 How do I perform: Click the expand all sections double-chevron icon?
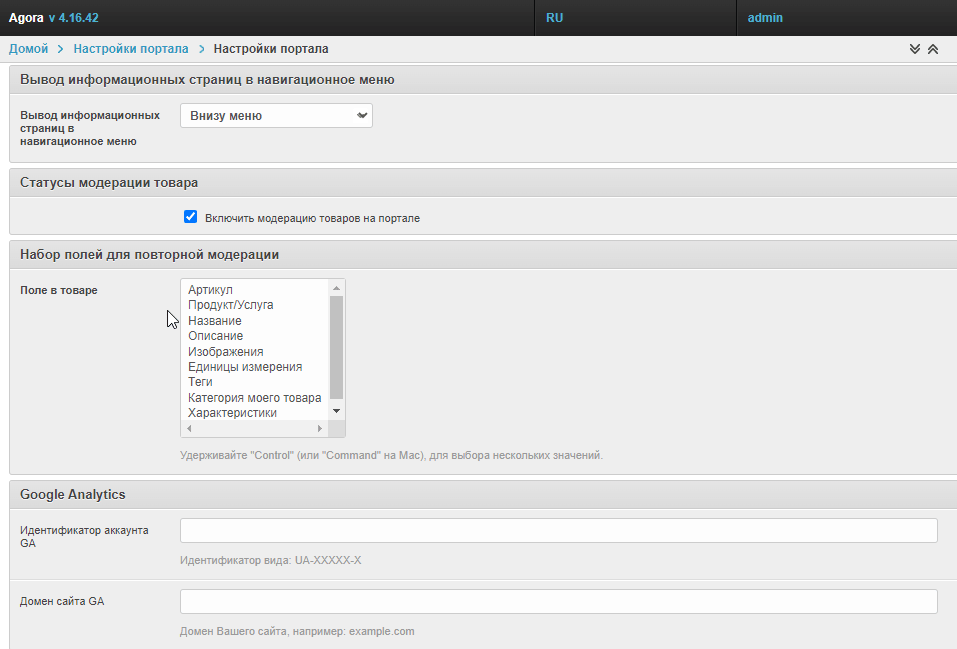tap(914, 49)
